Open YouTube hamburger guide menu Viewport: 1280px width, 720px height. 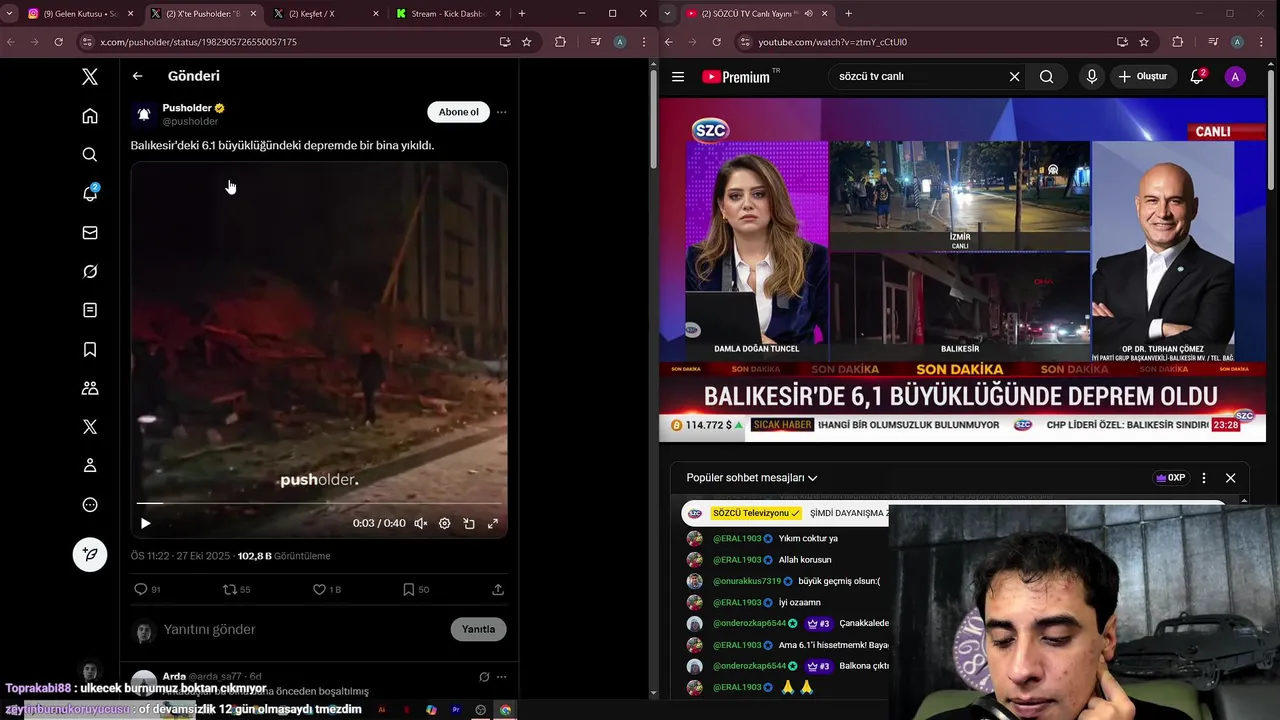(x=678, y=77)
